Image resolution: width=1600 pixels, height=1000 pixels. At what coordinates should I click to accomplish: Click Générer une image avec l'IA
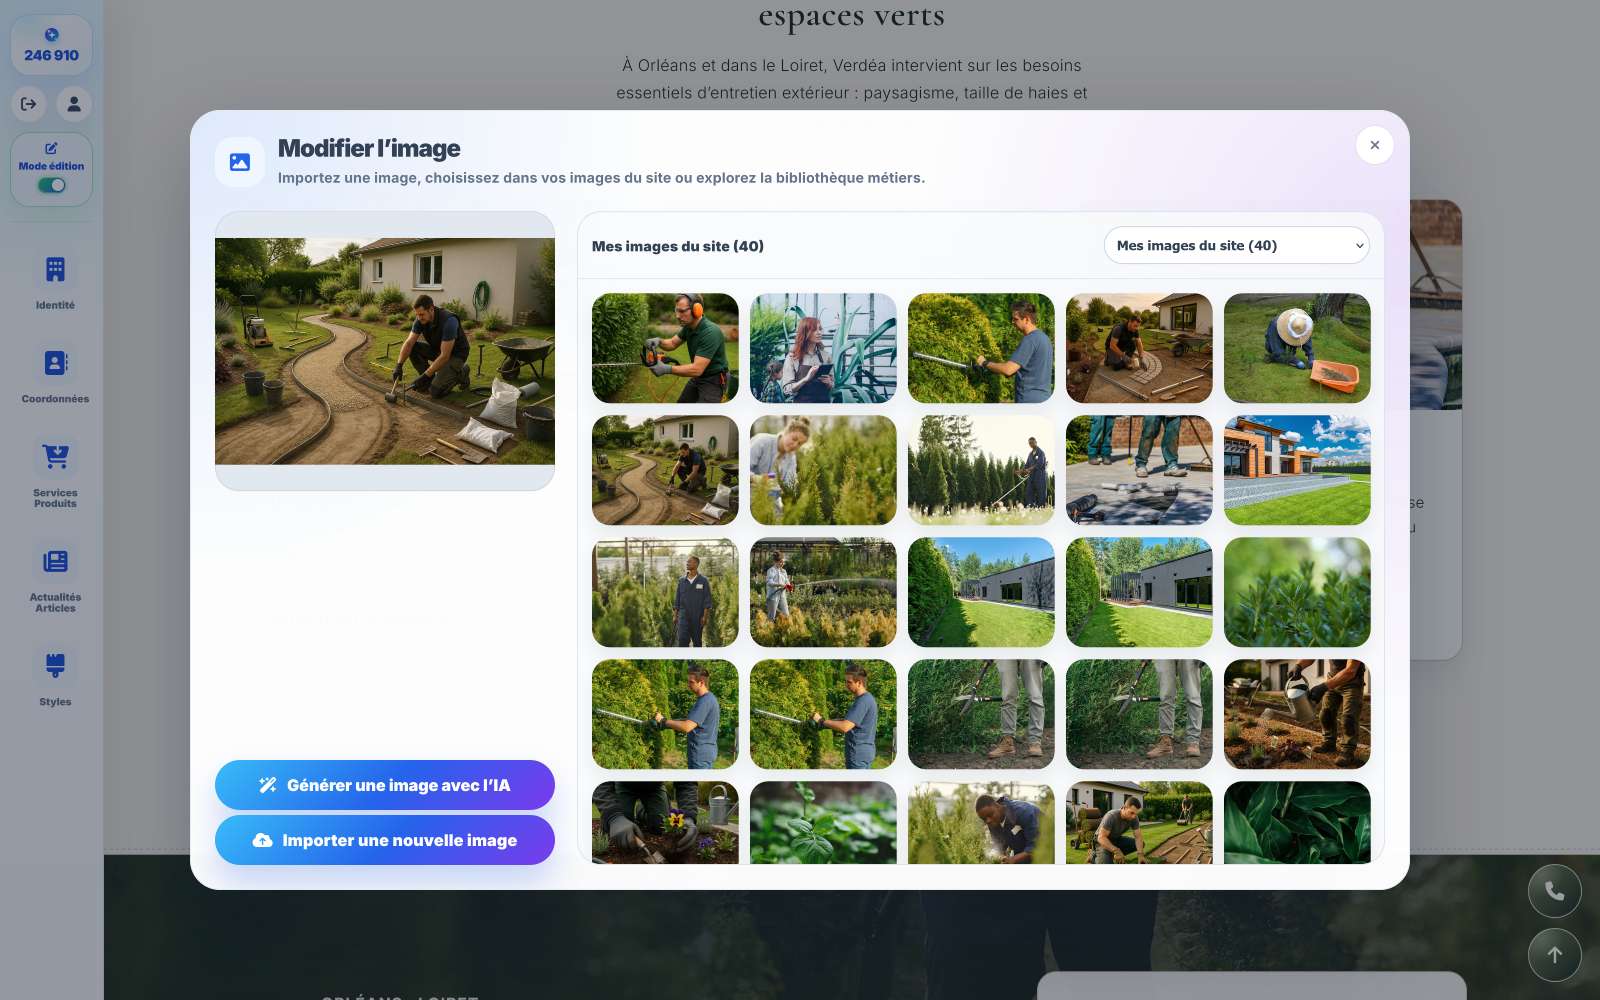(385, 785)
